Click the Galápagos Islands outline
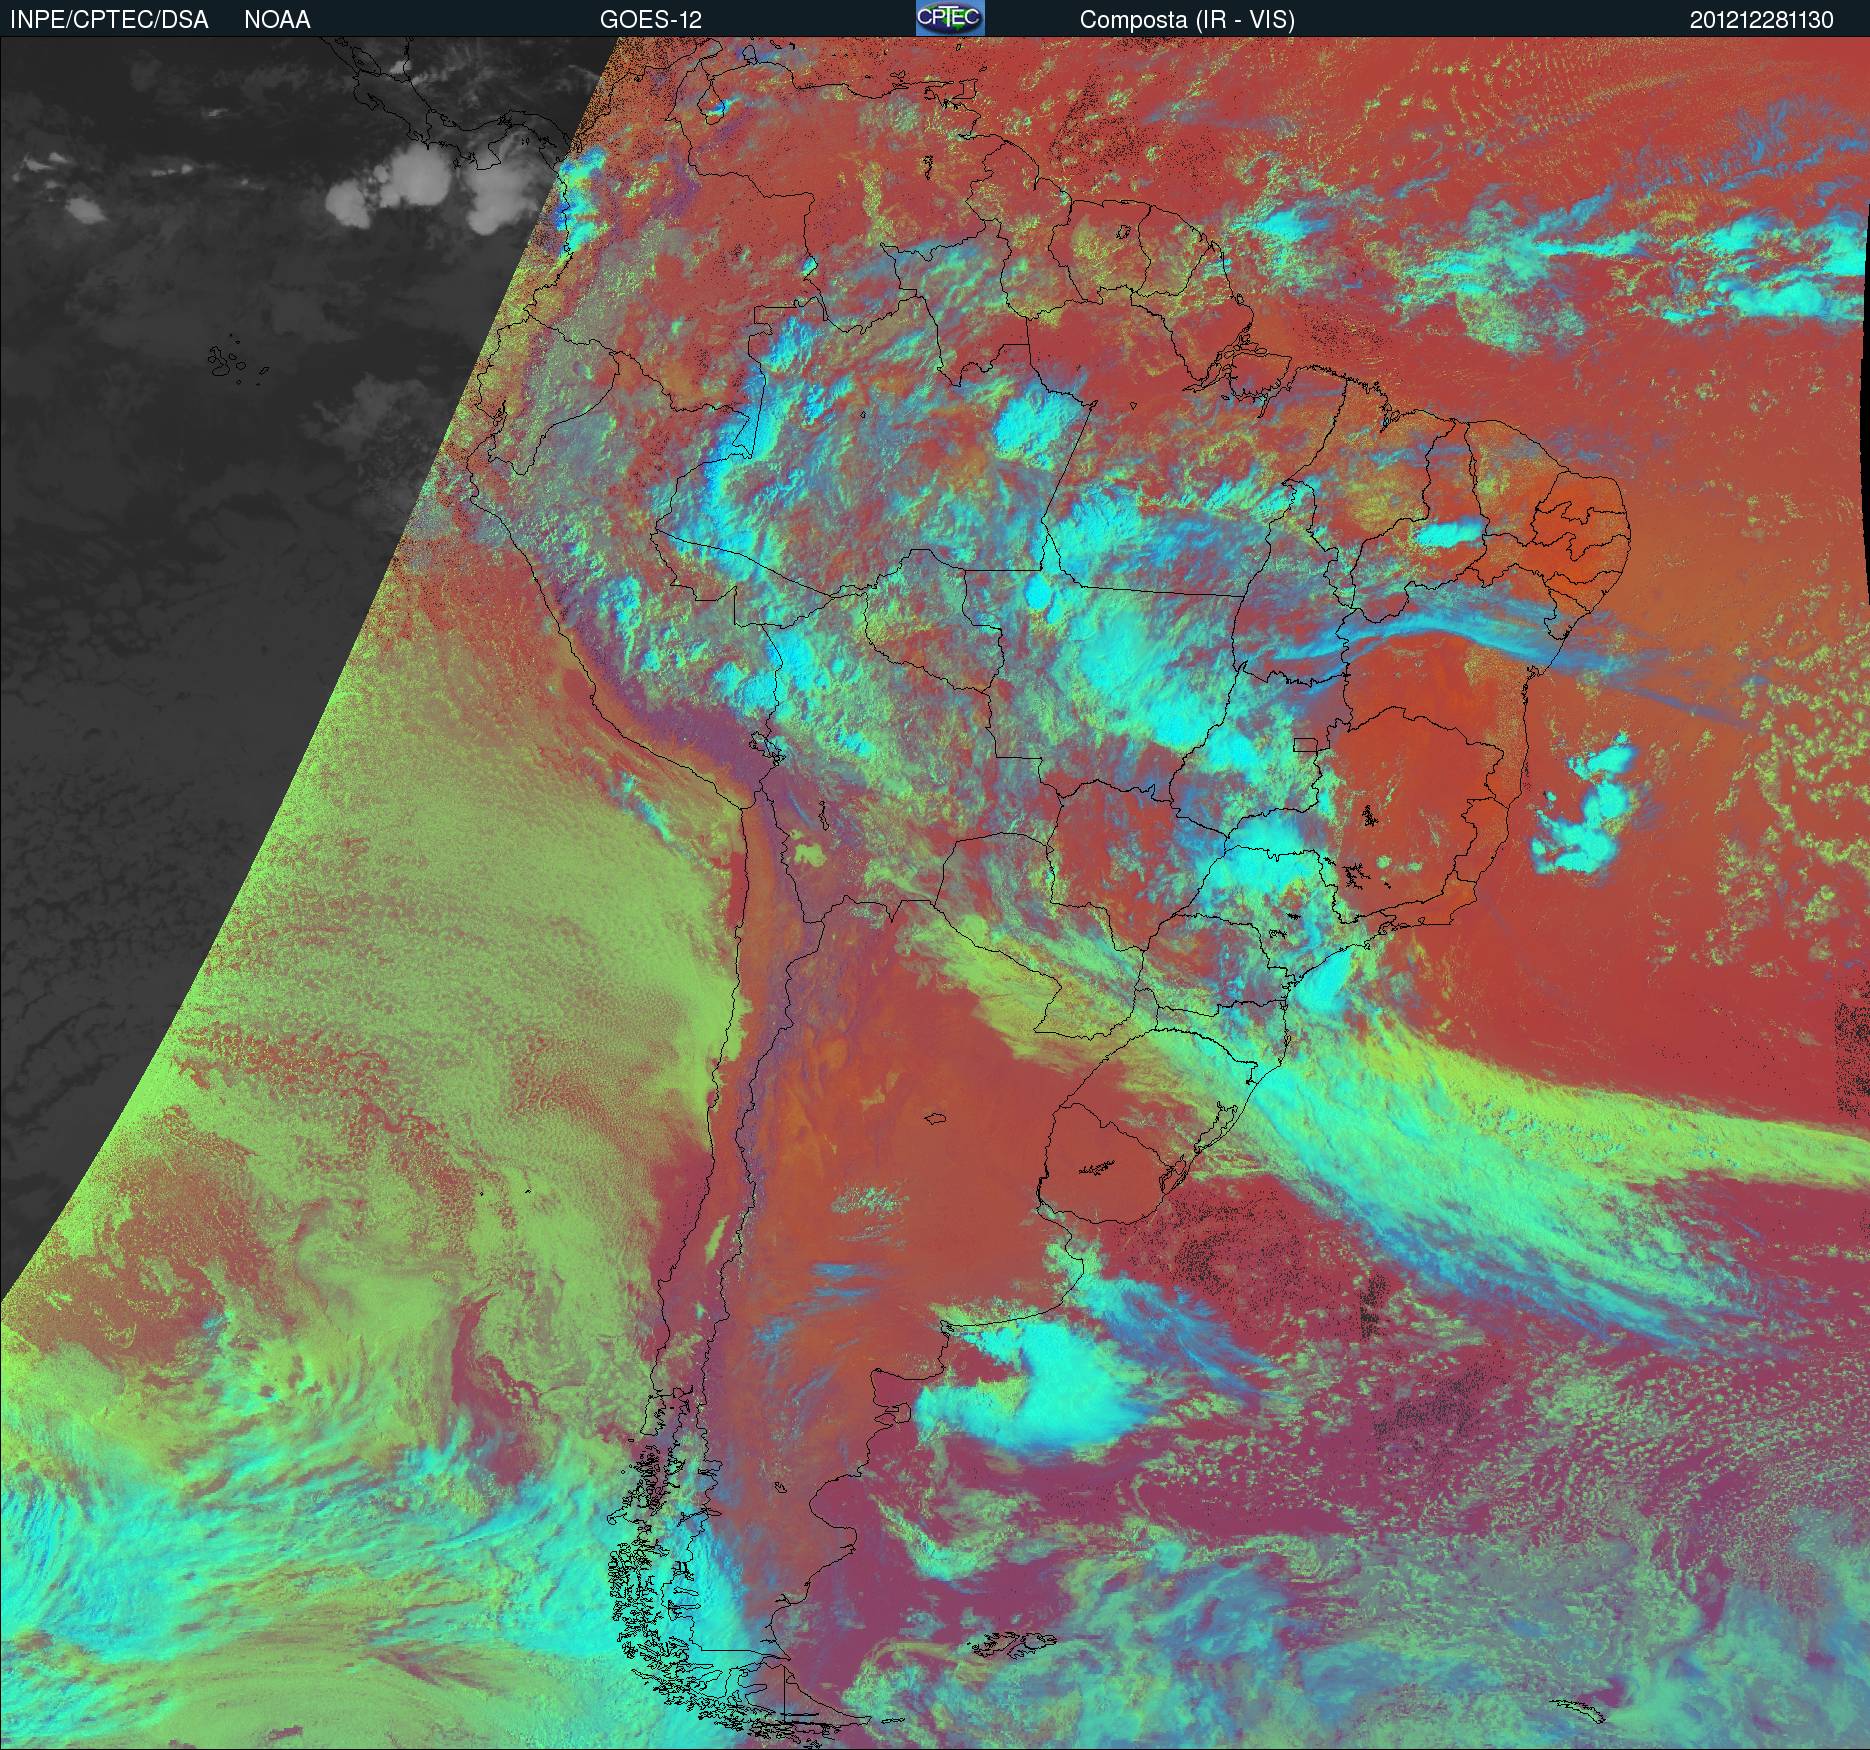 pos(235,364)
